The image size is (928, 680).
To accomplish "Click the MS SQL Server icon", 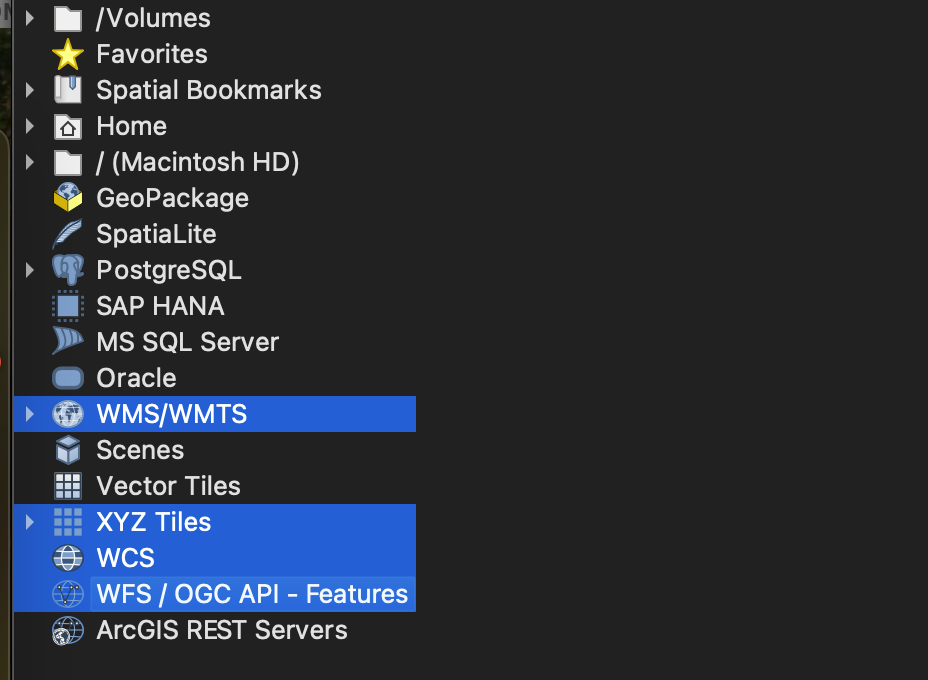I will pos(67,342).
